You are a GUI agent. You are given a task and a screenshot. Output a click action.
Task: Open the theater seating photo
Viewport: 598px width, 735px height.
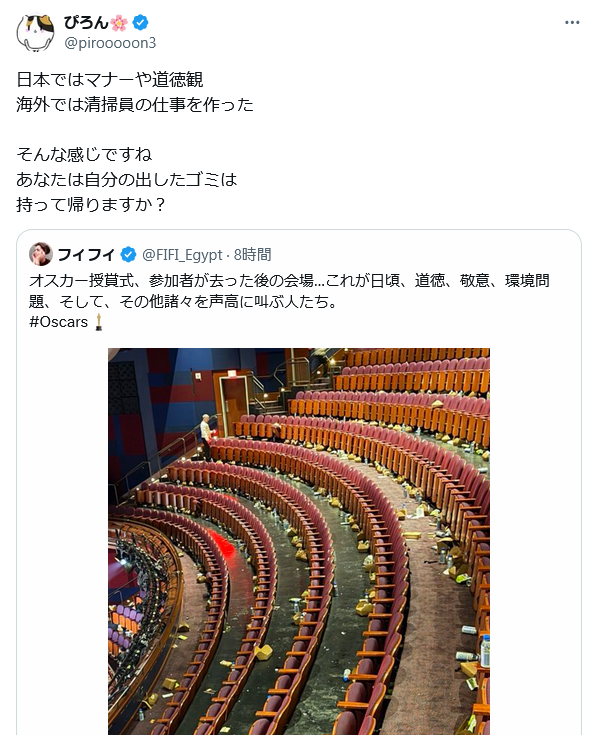299,541
